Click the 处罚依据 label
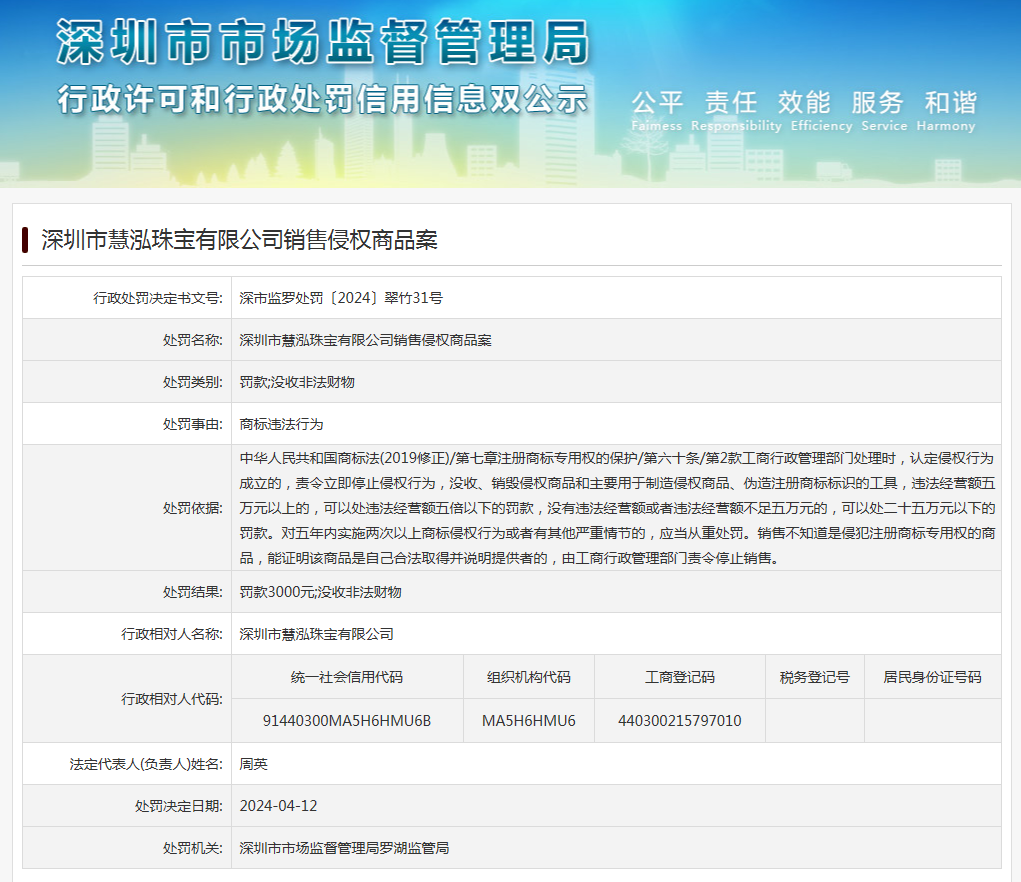The height and width of the screenshot is (882, 1021). pyautogui.click(x=193, y=508)
